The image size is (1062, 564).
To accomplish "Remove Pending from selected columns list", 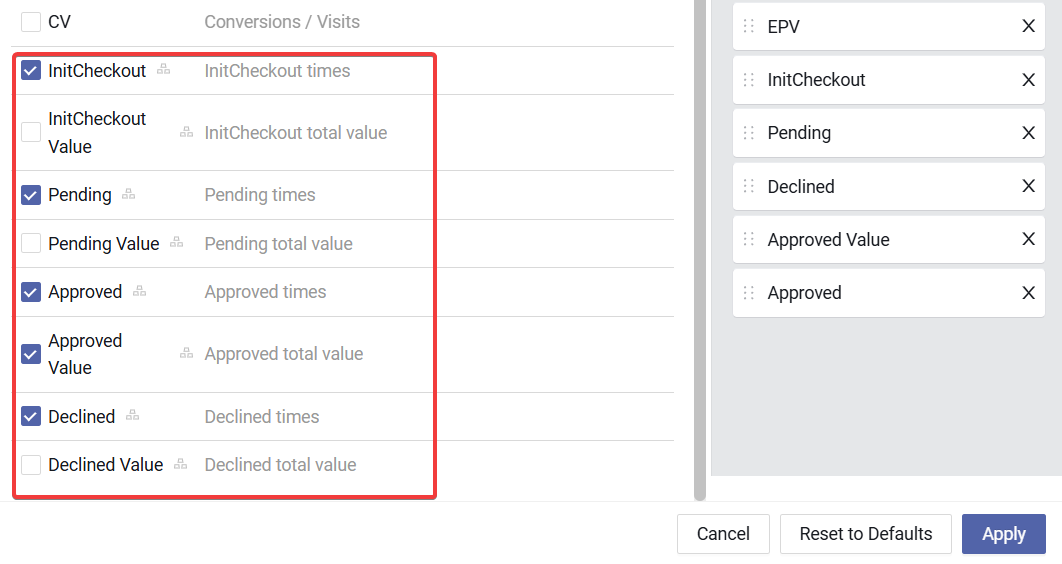I will [1028, 133].
